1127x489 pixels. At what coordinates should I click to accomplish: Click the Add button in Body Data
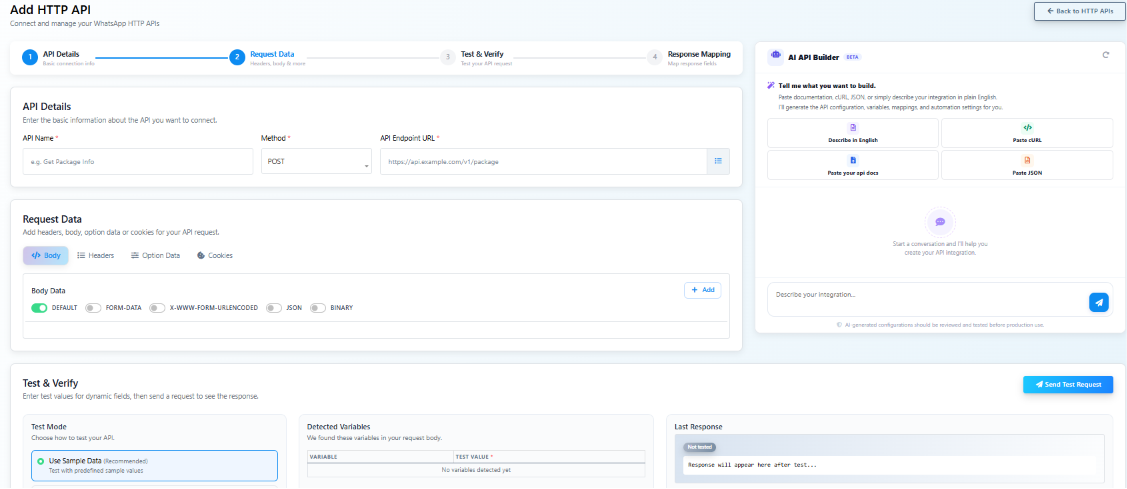click(702, 290)
